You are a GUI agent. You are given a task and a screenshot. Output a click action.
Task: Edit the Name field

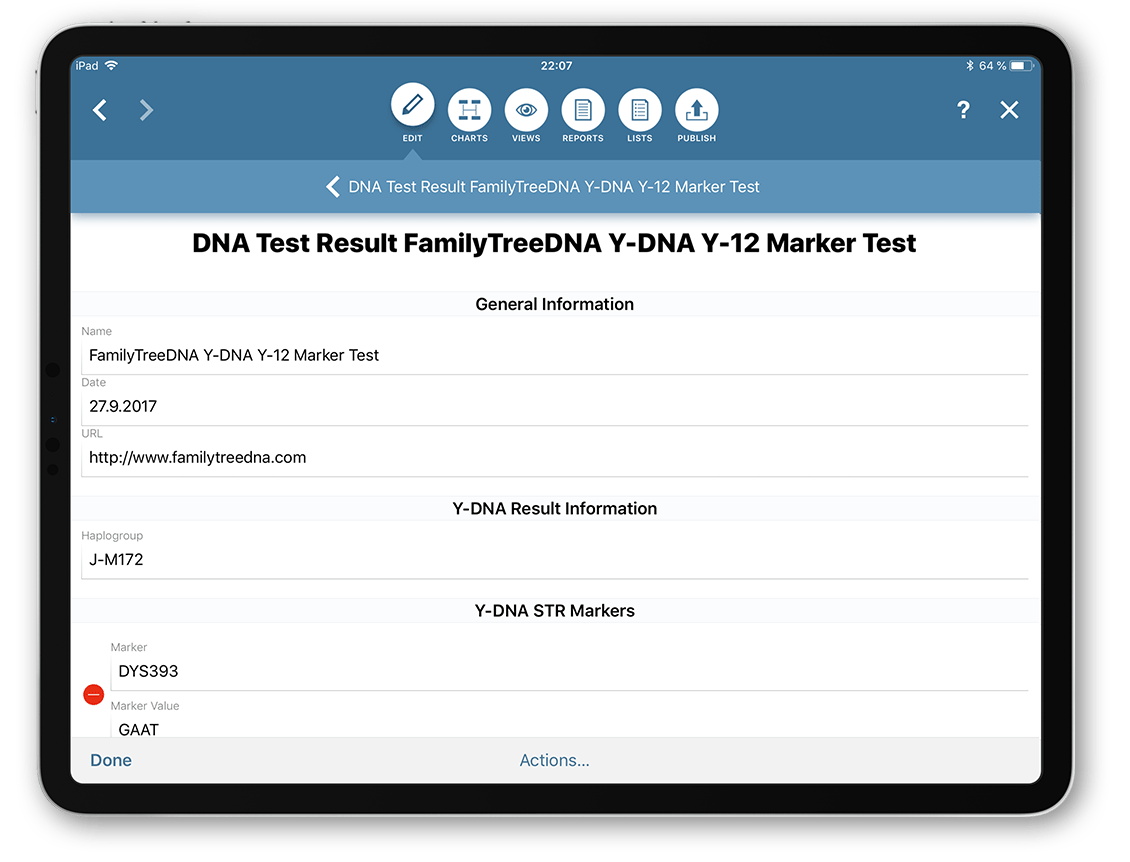pos(555,355)
